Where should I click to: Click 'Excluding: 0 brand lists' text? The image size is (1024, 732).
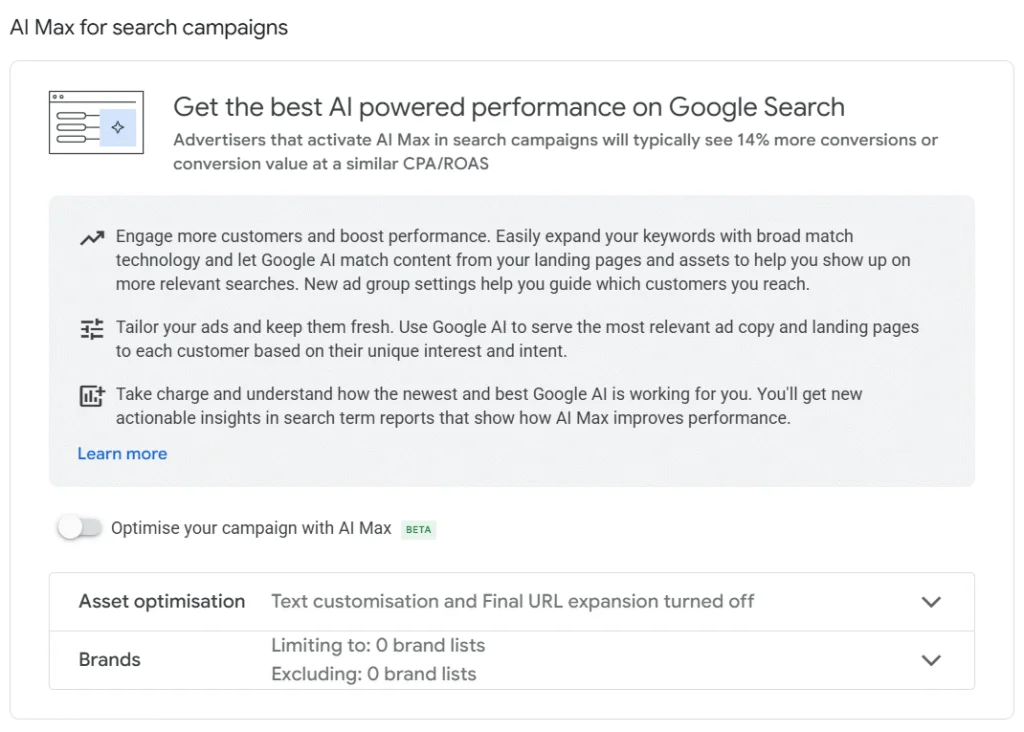[374, 674]
